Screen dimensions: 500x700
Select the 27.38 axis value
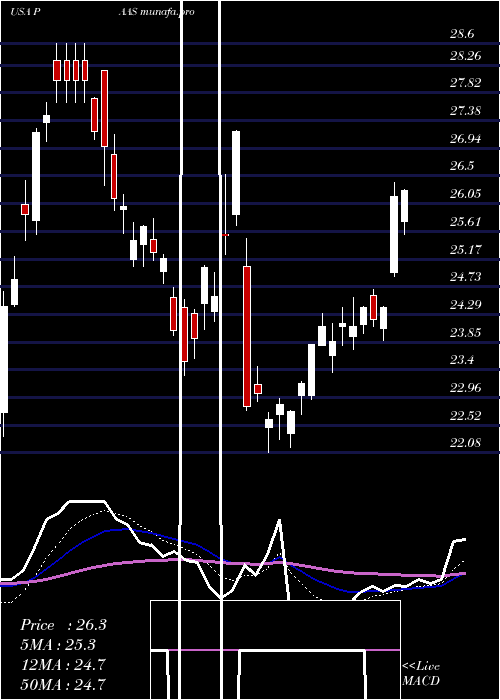[465, 110]
